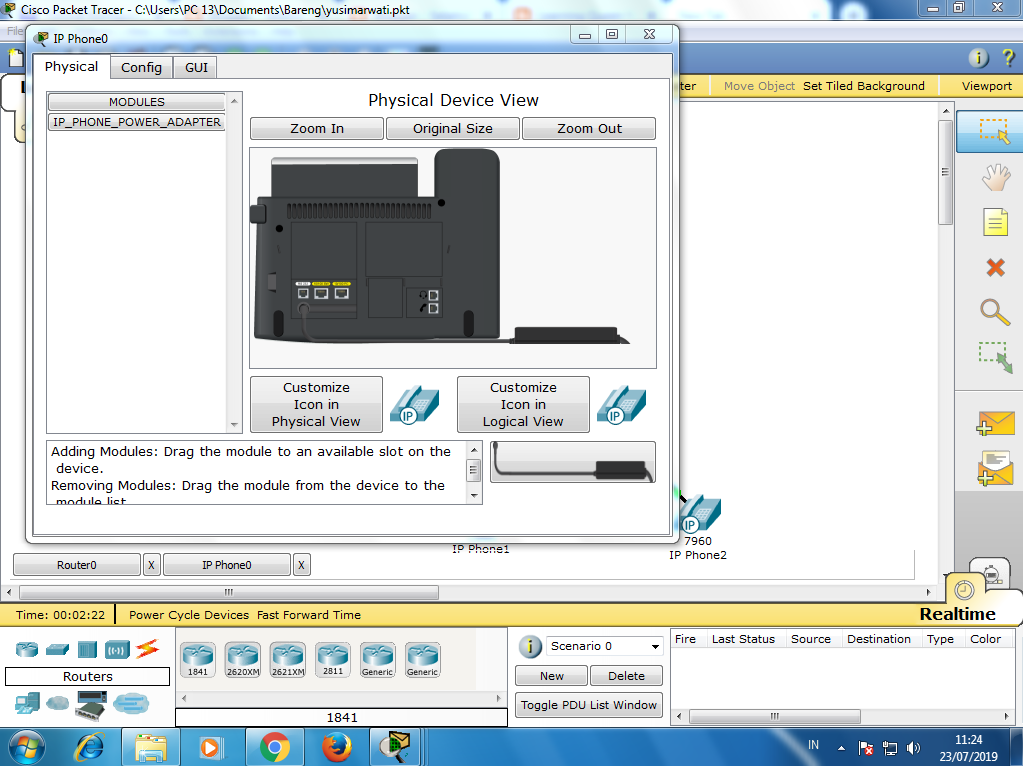Switch to the Physical tab
This screenshot has width=1023, height=766.
[x=71, y=67]
